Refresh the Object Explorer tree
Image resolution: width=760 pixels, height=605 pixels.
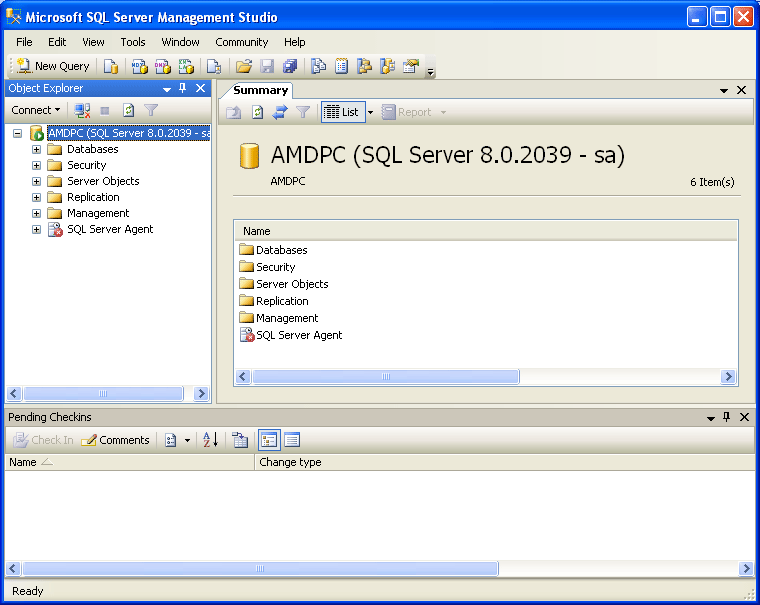pyautogui.click(x=128, y=111)
